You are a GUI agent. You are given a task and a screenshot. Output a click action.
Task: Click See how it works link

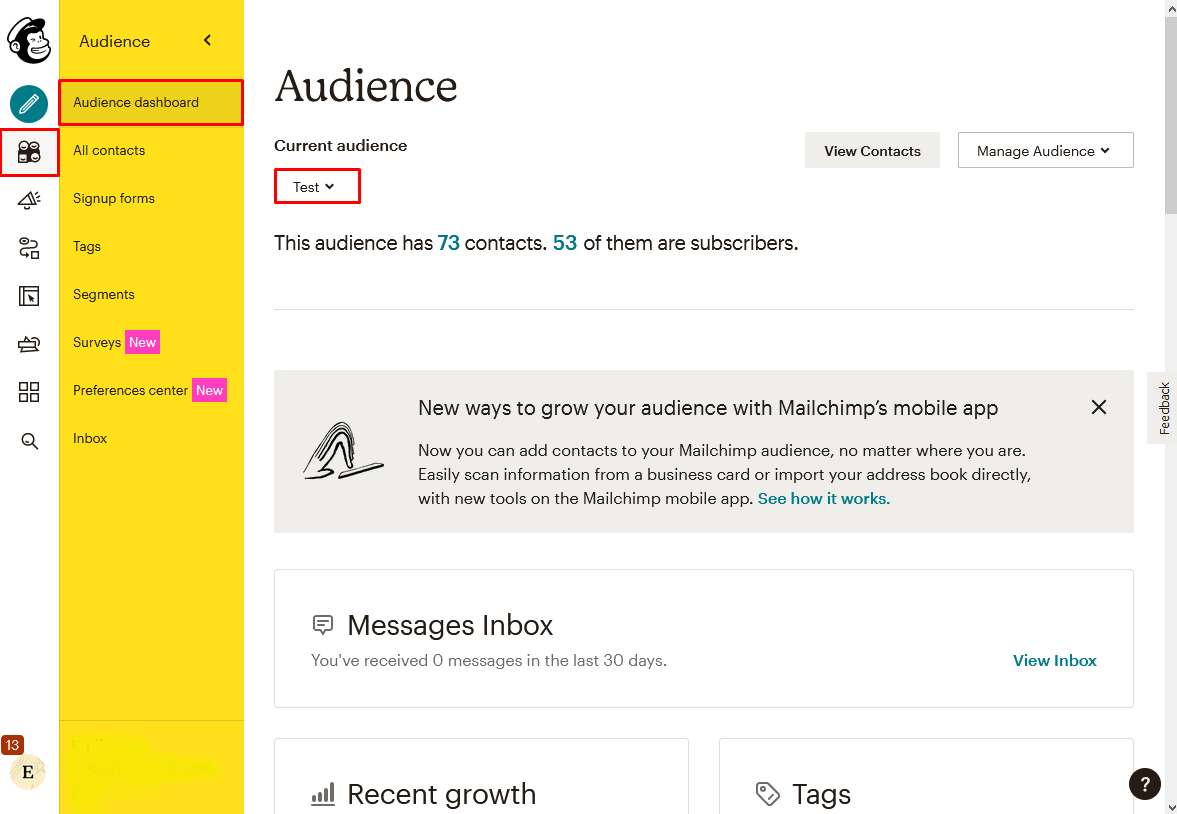[823, 499]
